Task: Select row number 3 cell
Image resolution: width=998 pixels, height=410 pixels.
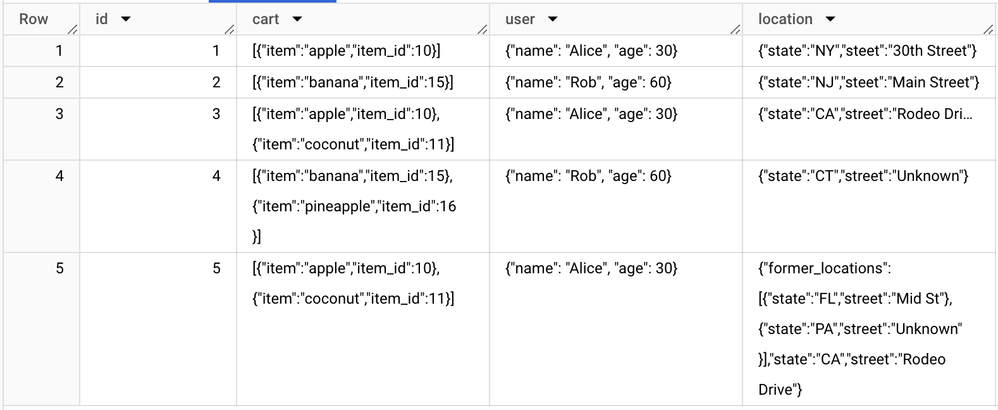Action: [x=41, y=129]
